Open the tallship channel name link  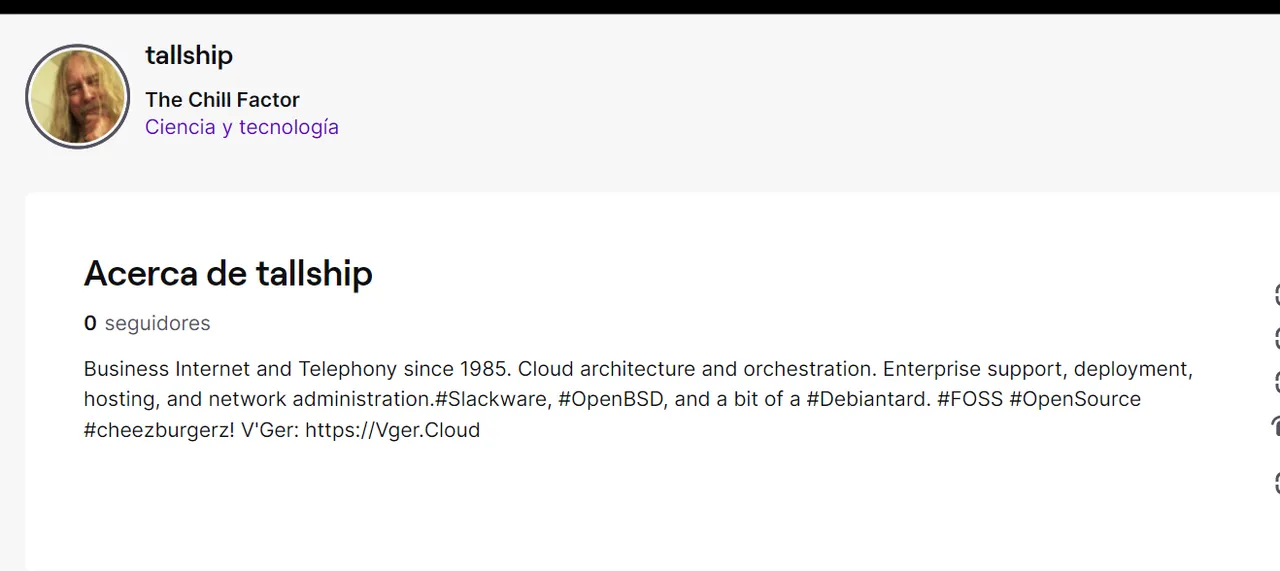tap(189, 55)
